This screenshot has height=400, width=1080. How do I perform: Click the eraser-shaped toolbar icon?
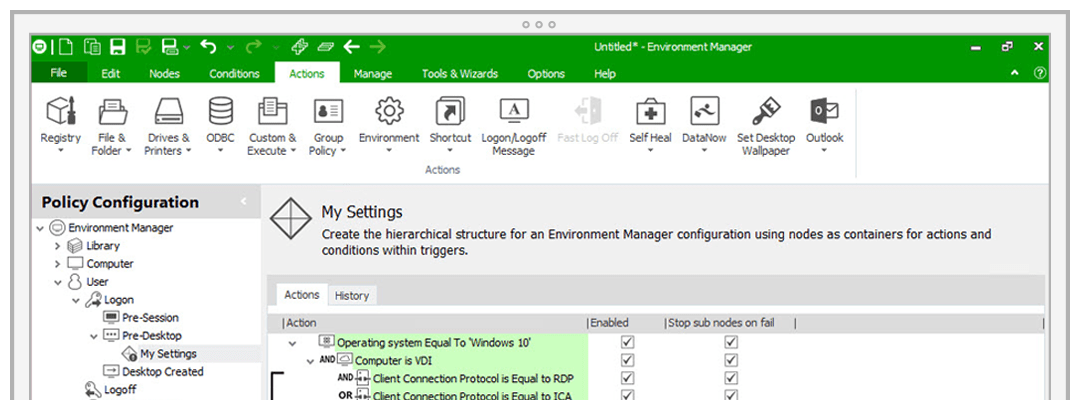[x=325, y=47]
